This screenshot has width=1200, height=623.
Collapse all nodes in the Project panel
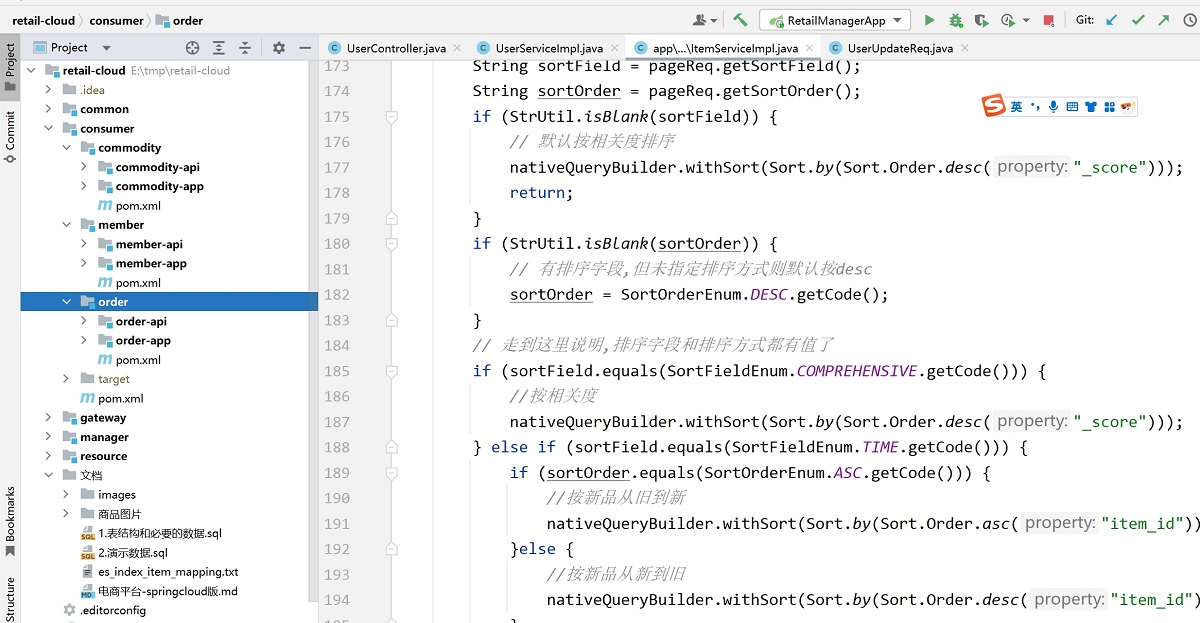(x=244, y=48)
